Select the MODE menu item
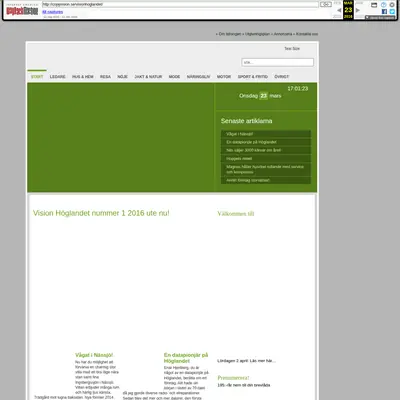The height and width of the screenshot is (400, 400). (x=174, y=77)
